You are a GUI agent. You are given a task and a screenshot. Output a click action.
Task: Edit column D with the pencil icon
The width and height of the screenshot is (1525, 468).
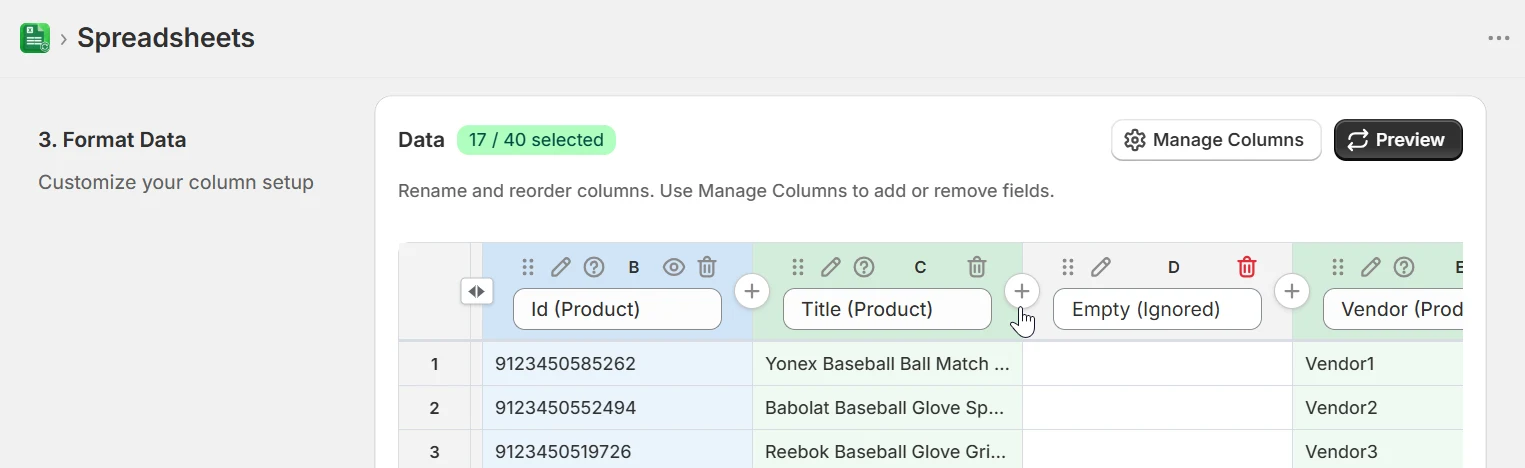pyautogui.click(x=1101, y=267)
